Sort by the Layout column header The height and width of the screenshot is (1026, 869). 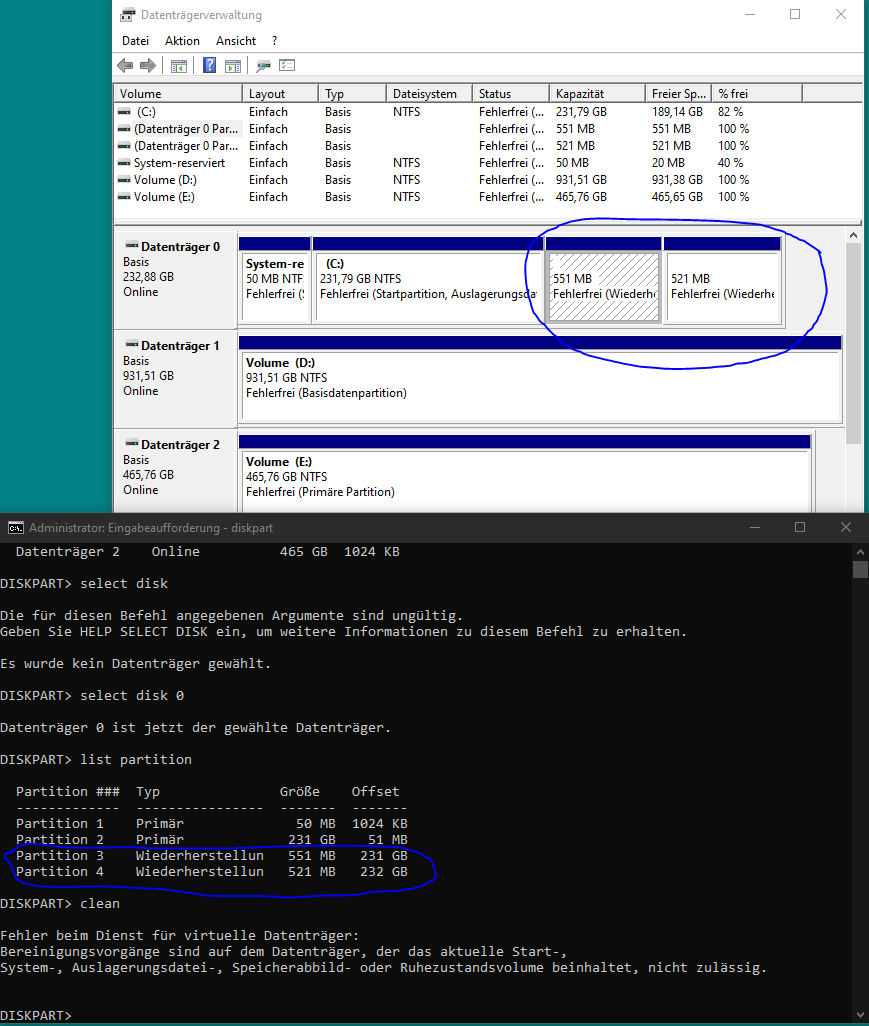[280, 94]
